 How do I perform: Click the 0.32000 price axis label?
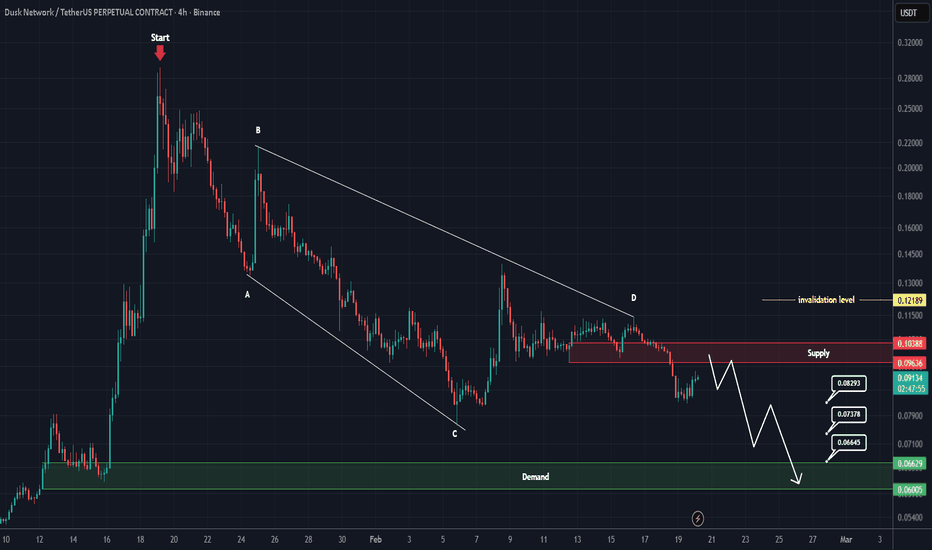point(910,43)
